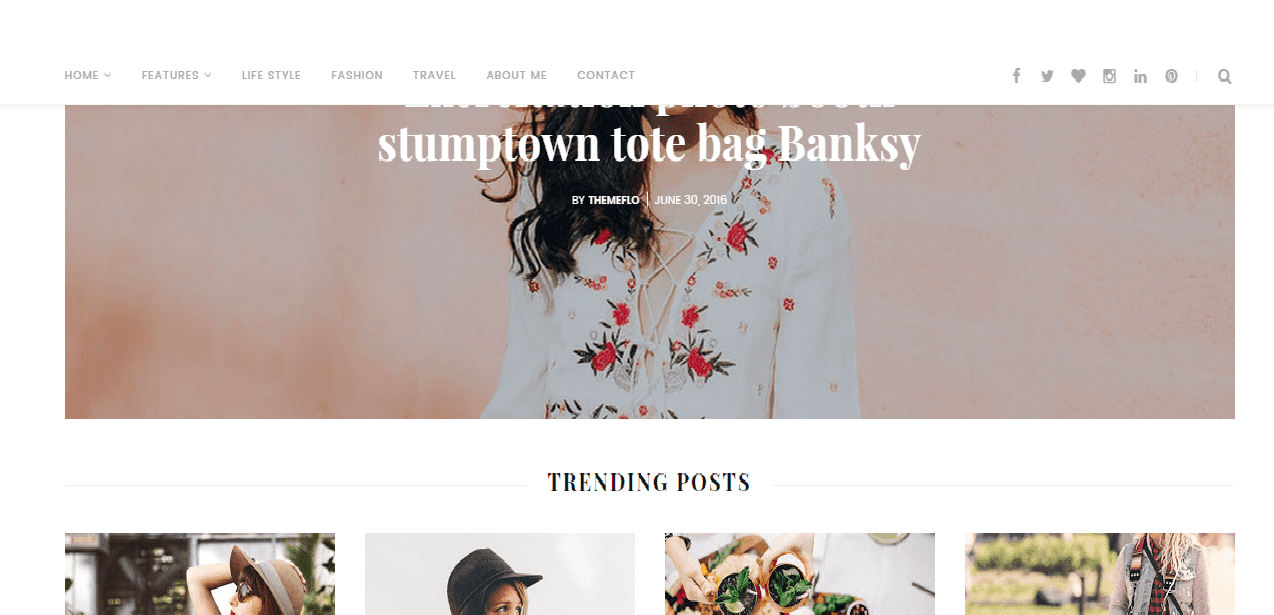Open the Twitter social icon

[x=1047, y=76]
